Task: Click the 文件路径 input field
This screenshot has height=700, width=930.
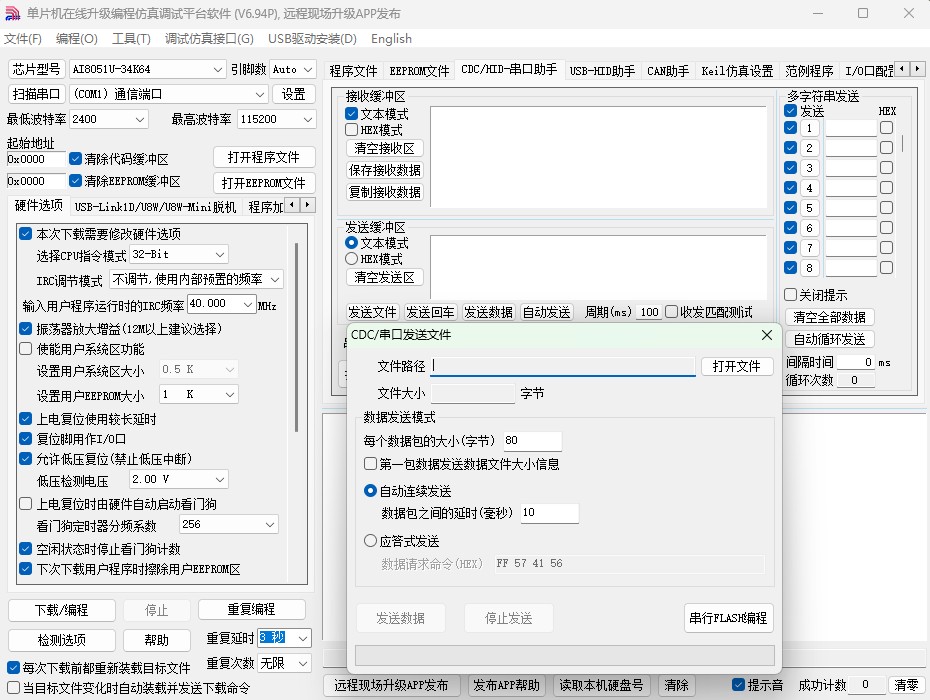Action: (563, 366)
